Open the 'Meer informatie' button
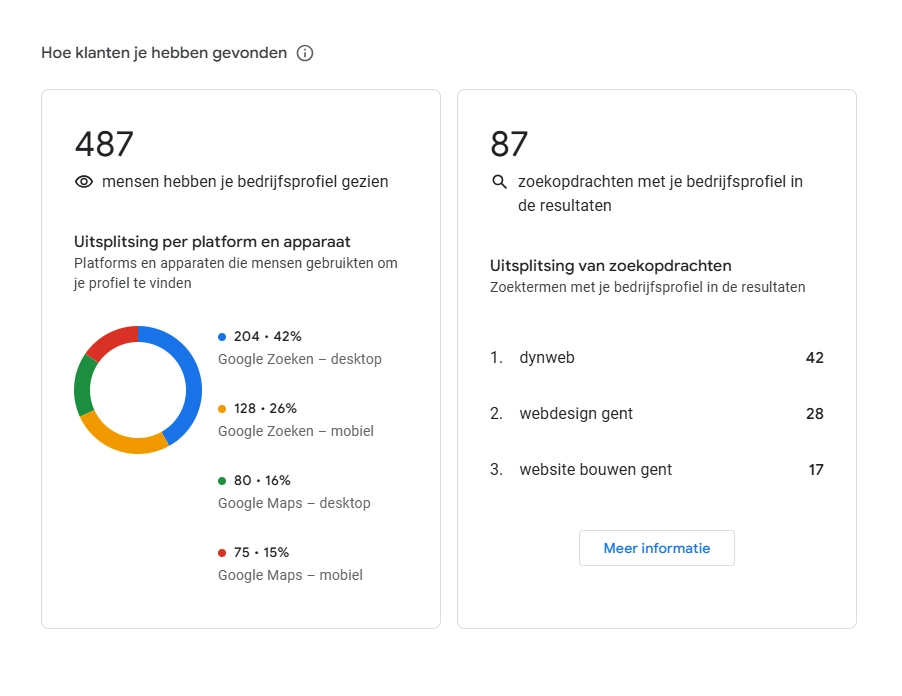Viewport: 902px width, 696px height. [x=656, y=548]
